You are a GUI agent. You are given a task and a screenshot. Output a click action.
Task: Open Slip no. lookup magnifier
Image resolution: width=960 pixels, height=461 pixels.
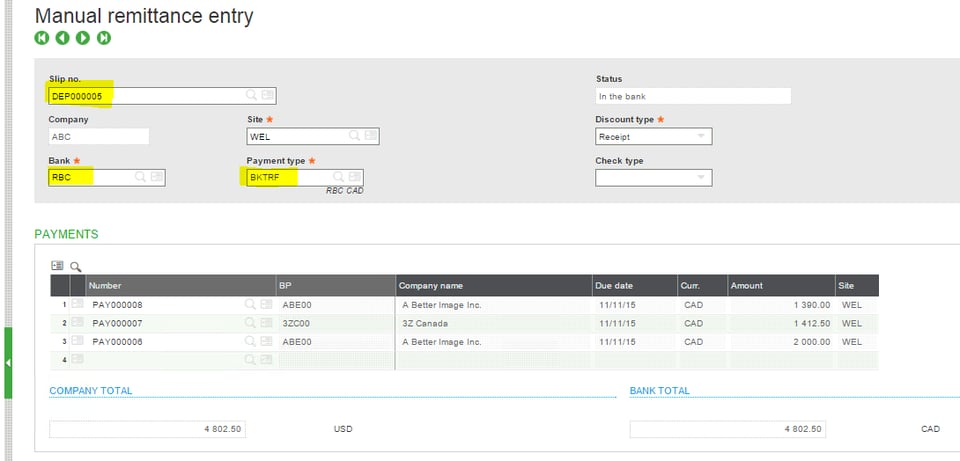(251, 96)
